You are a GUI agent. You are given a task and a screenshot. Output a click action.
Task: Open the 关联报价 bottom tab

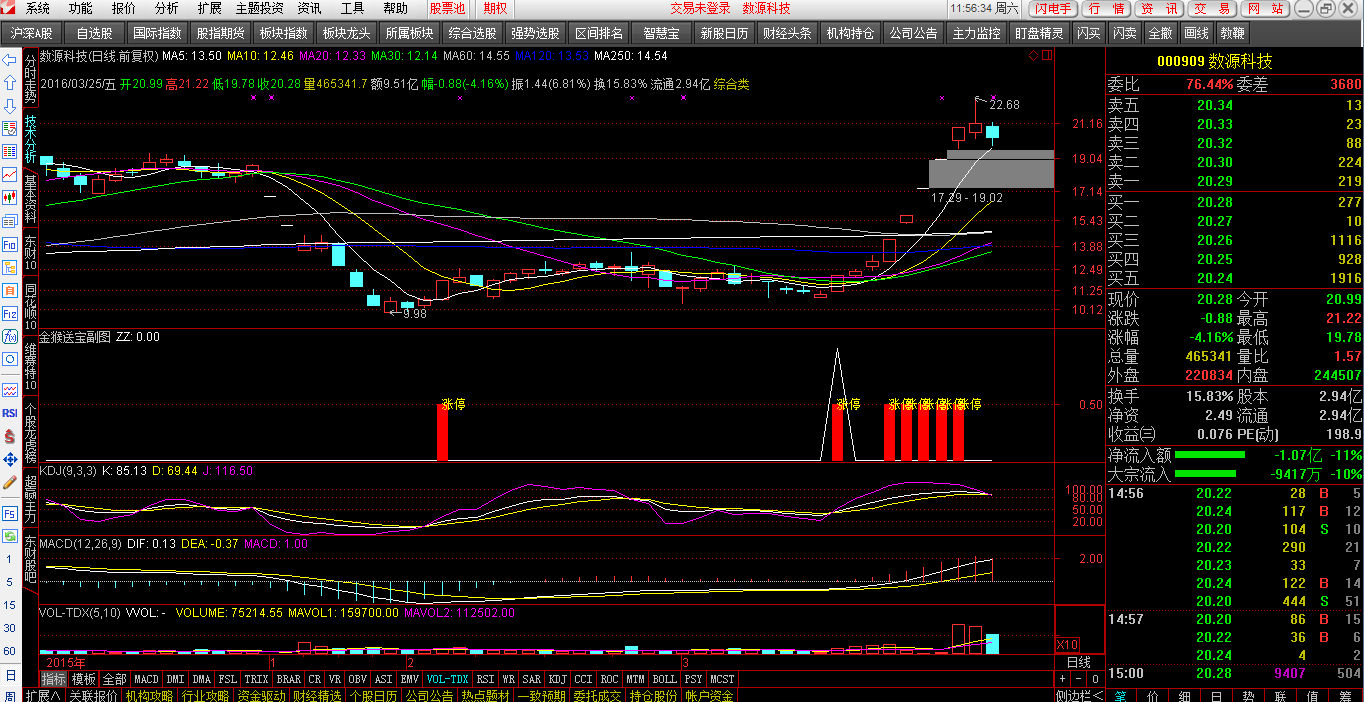point(93,695)
